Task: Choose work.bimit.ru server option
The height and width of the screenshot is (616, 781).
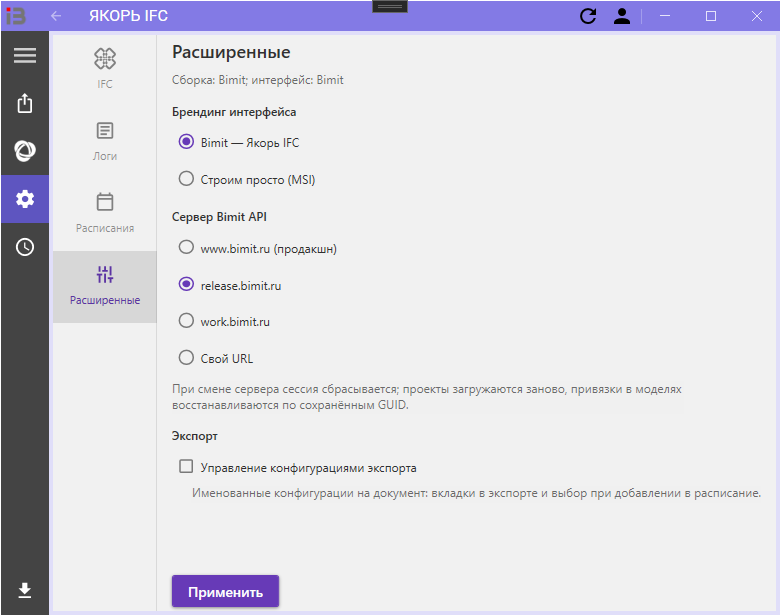Action: pyautogui.click(x=224, y=322)
